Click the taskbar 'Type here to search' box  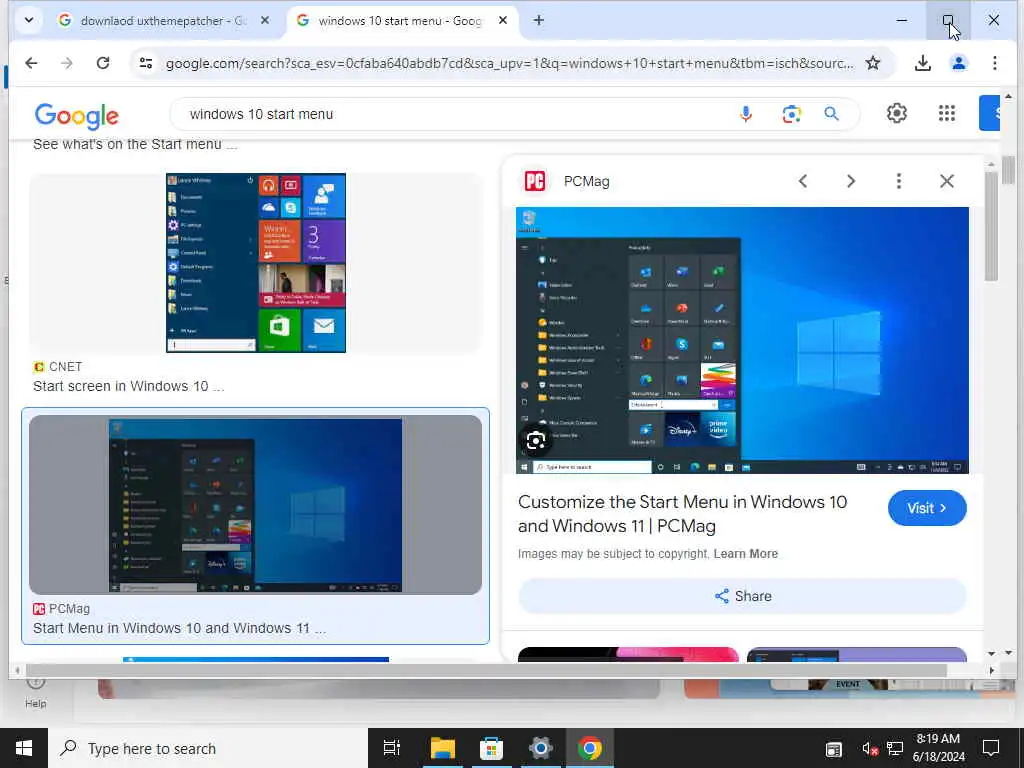pos(208,748)
